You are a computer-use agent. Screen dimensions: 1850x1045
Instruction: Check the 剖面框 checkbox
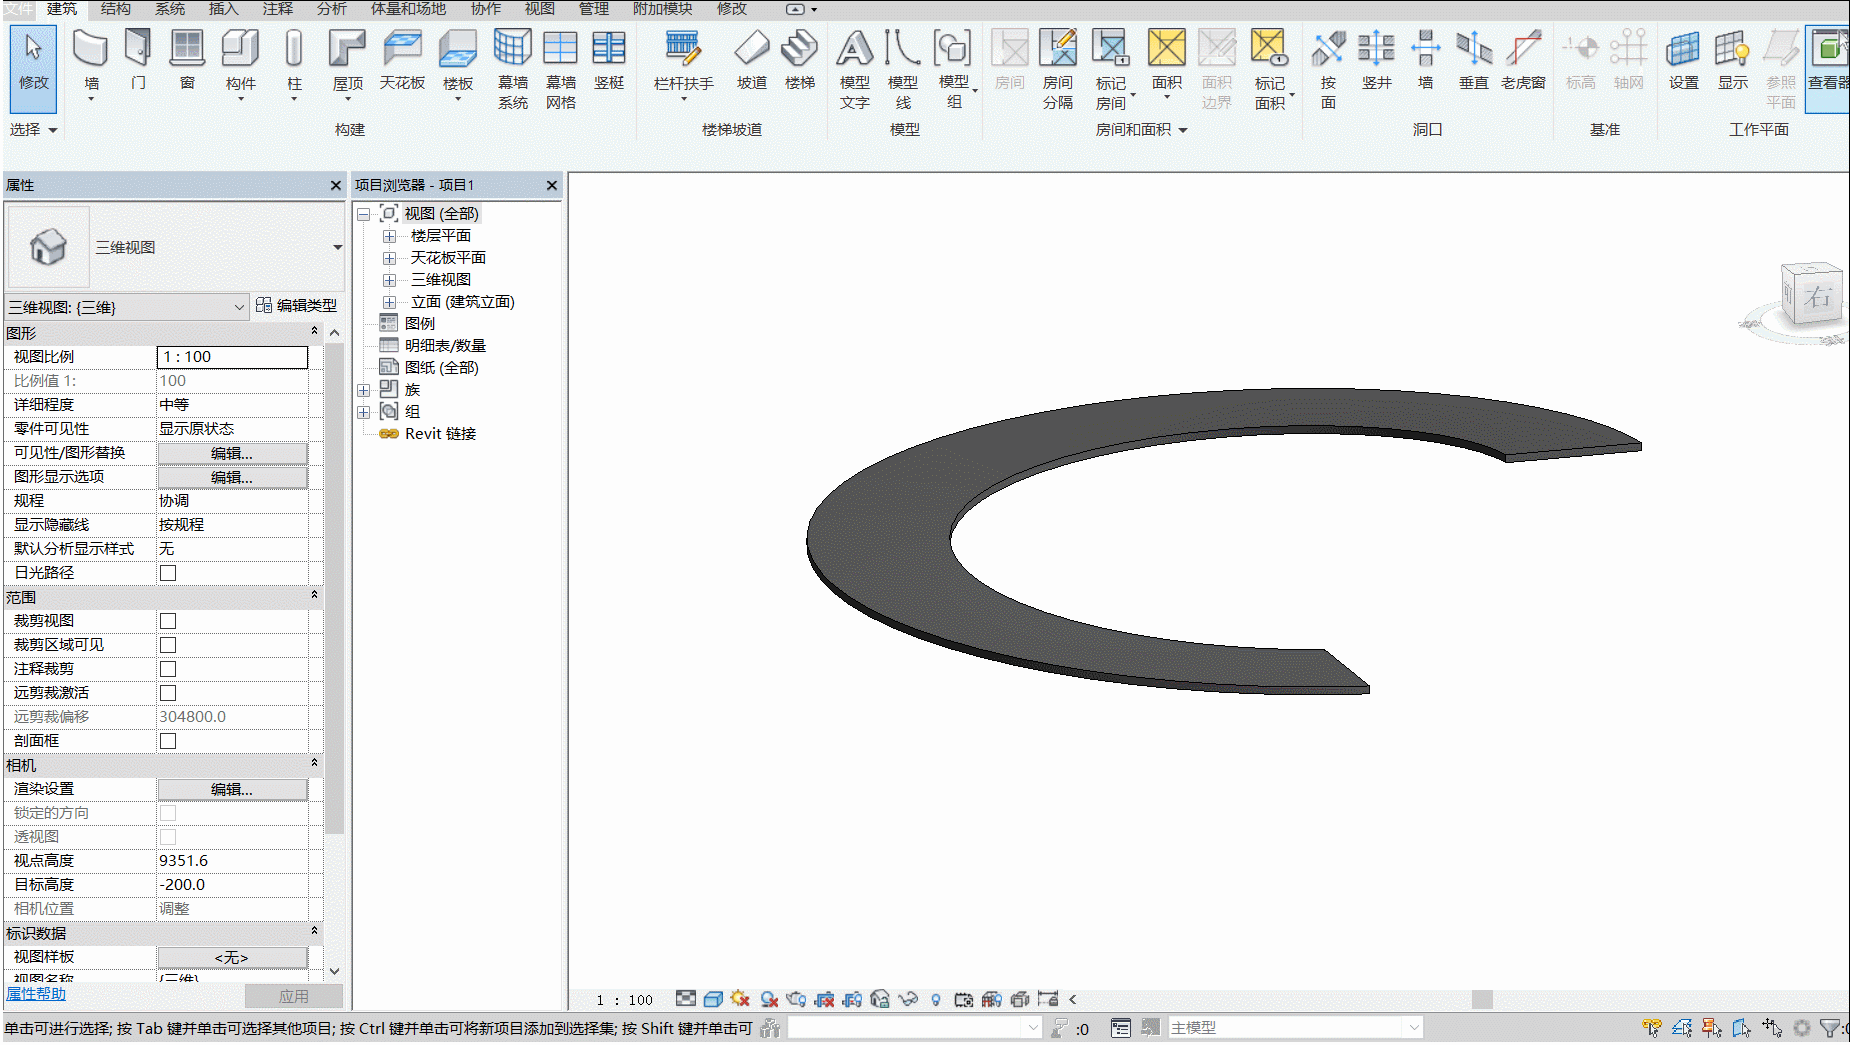[168, 741]
